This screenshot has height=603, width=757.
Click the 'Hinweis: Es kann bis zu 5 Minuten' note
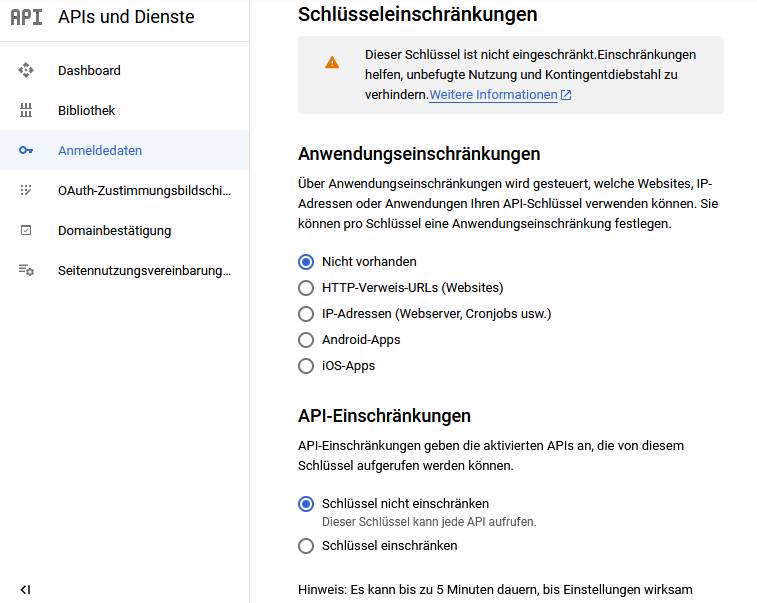click(x=495, y=589)
